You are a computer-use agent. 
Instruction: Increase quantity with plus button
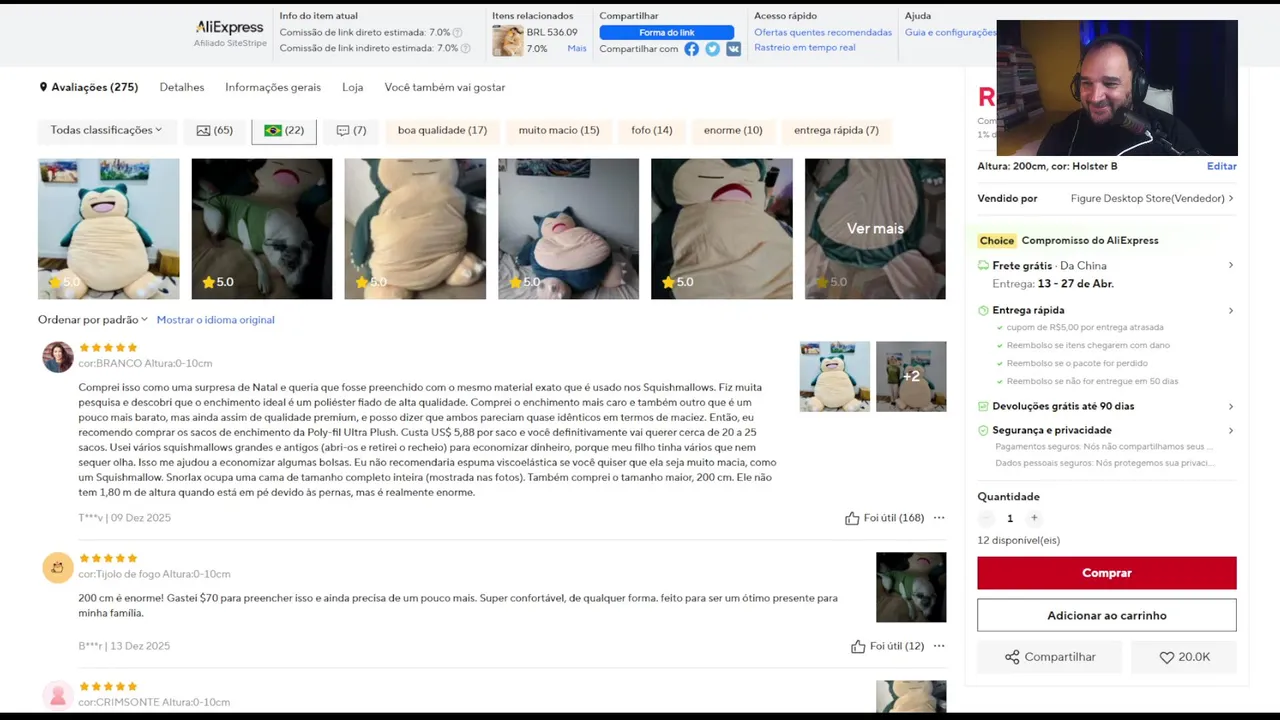click(1034, 518)
